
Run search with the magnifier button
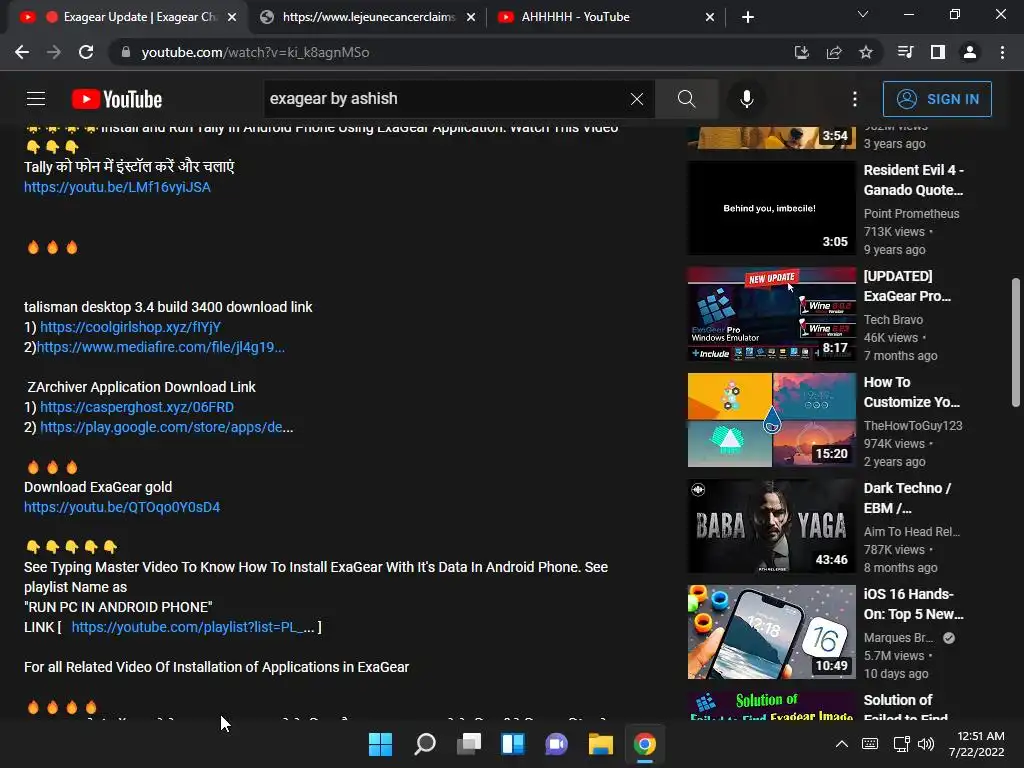686,99
